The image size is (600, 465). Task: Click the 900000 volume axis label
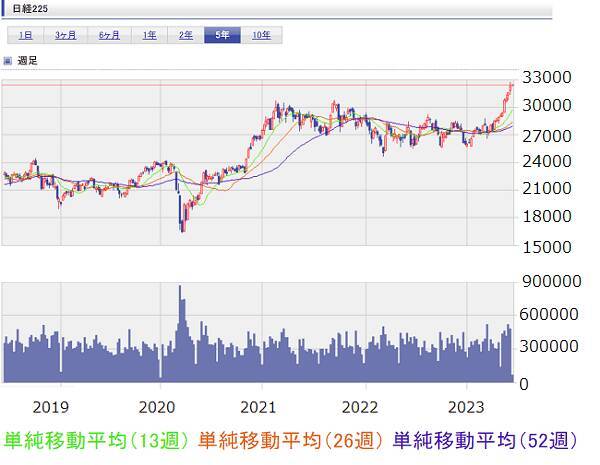[548, 284]
